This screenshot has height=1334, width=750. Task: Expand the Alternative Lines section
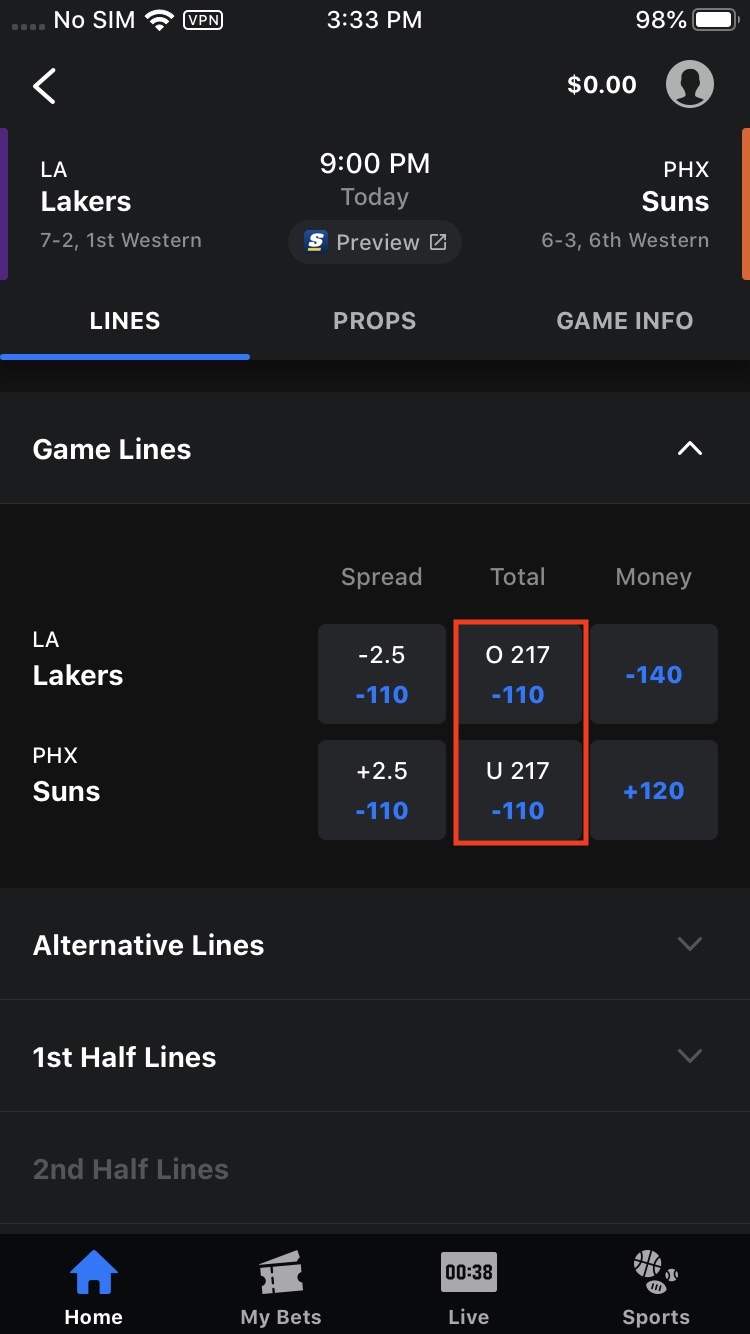[689, 944]
